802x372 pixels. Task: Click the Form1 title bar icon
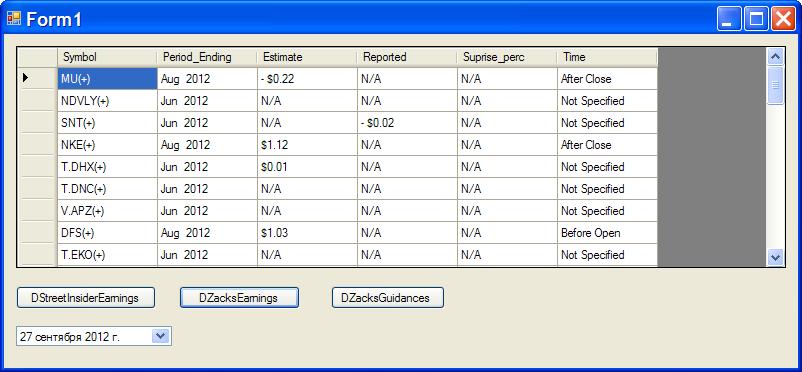point(14,19)
